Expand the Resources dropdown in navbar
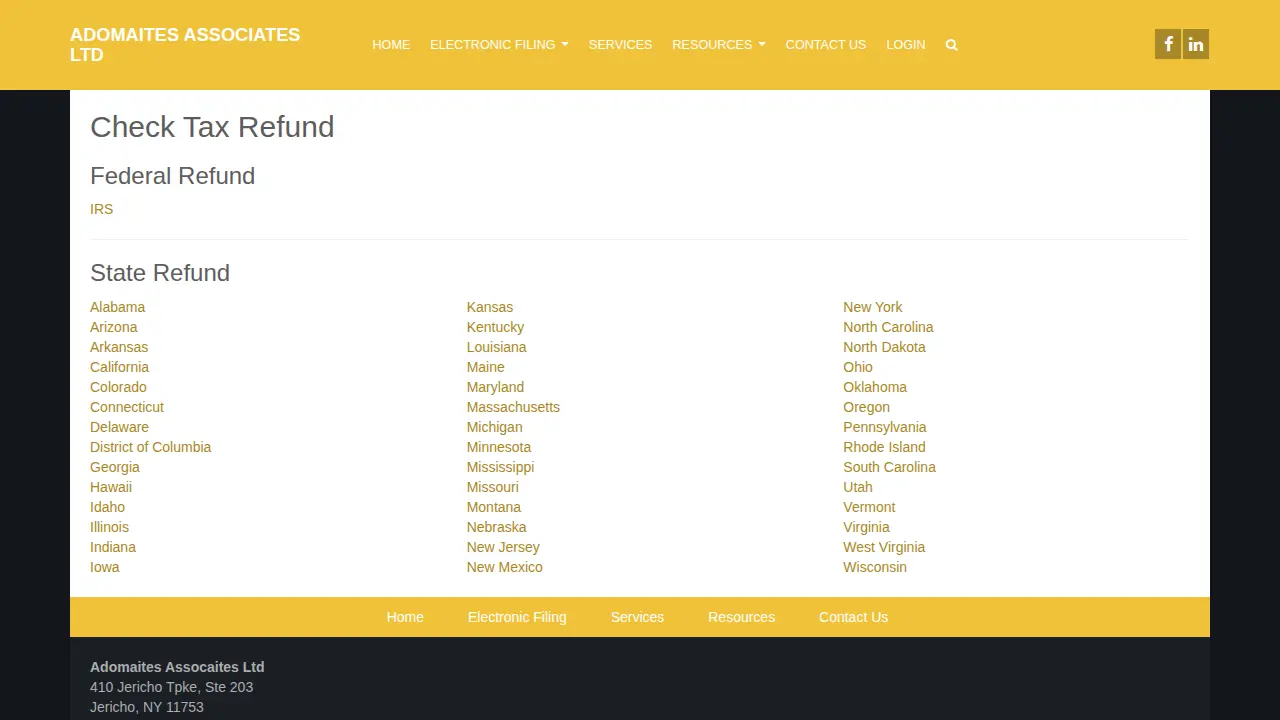The height and width of the screenshot is (720, 1280). (x=719, y=45)
